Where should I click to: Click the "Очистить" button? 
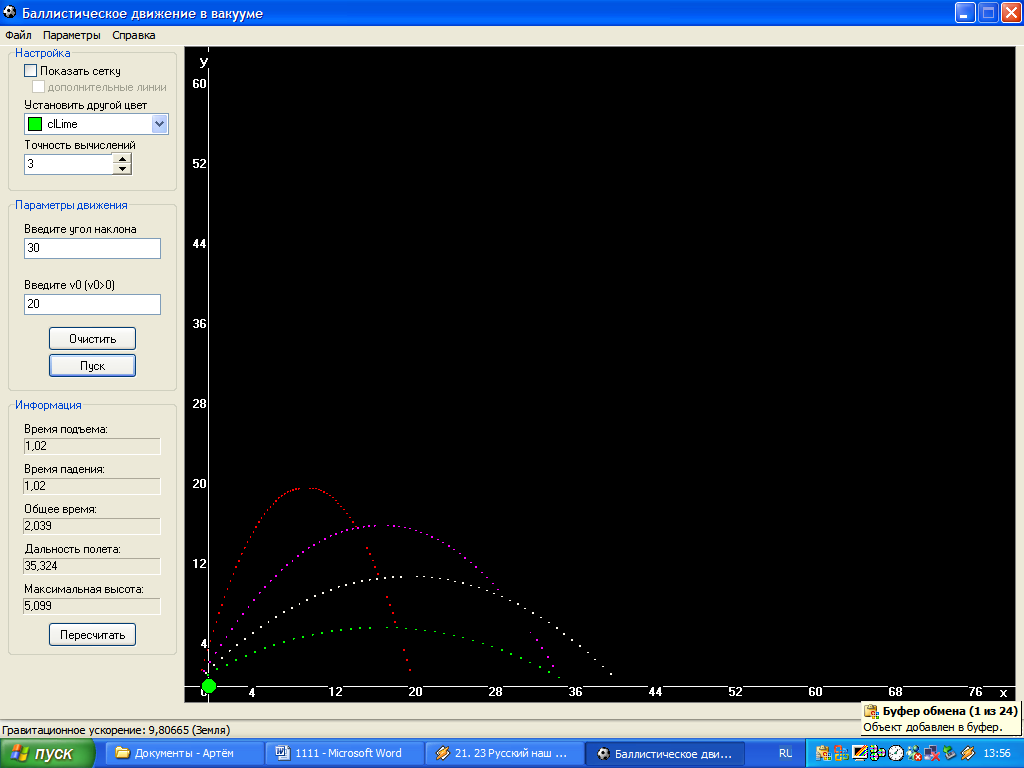pyautogui.click(x=92, y=338)
